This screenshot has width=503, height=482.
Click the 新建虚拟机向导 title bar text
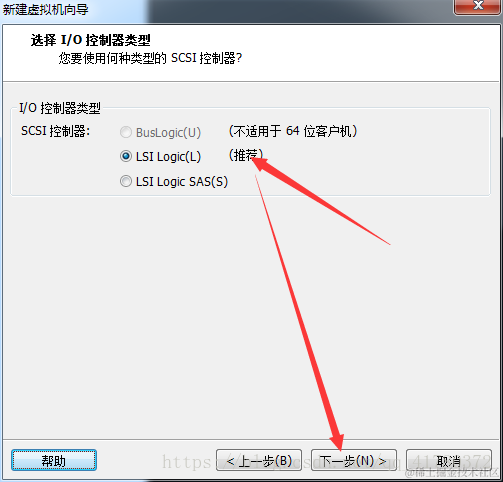click(45, 10)
